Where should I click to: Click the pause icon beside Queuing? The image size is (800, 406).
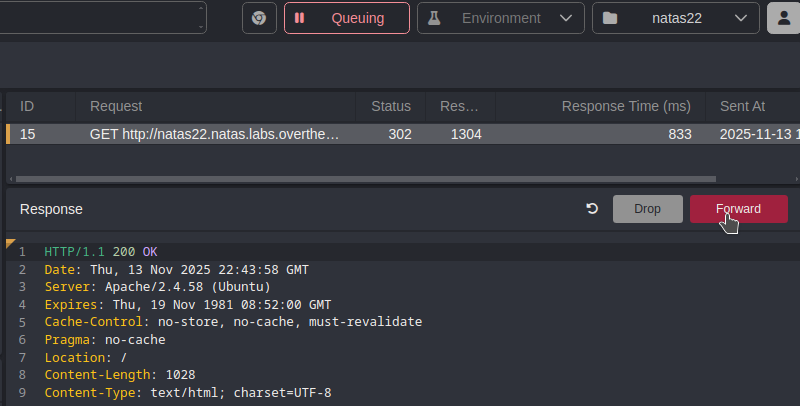pyautogui.click(x=300, y=18)
